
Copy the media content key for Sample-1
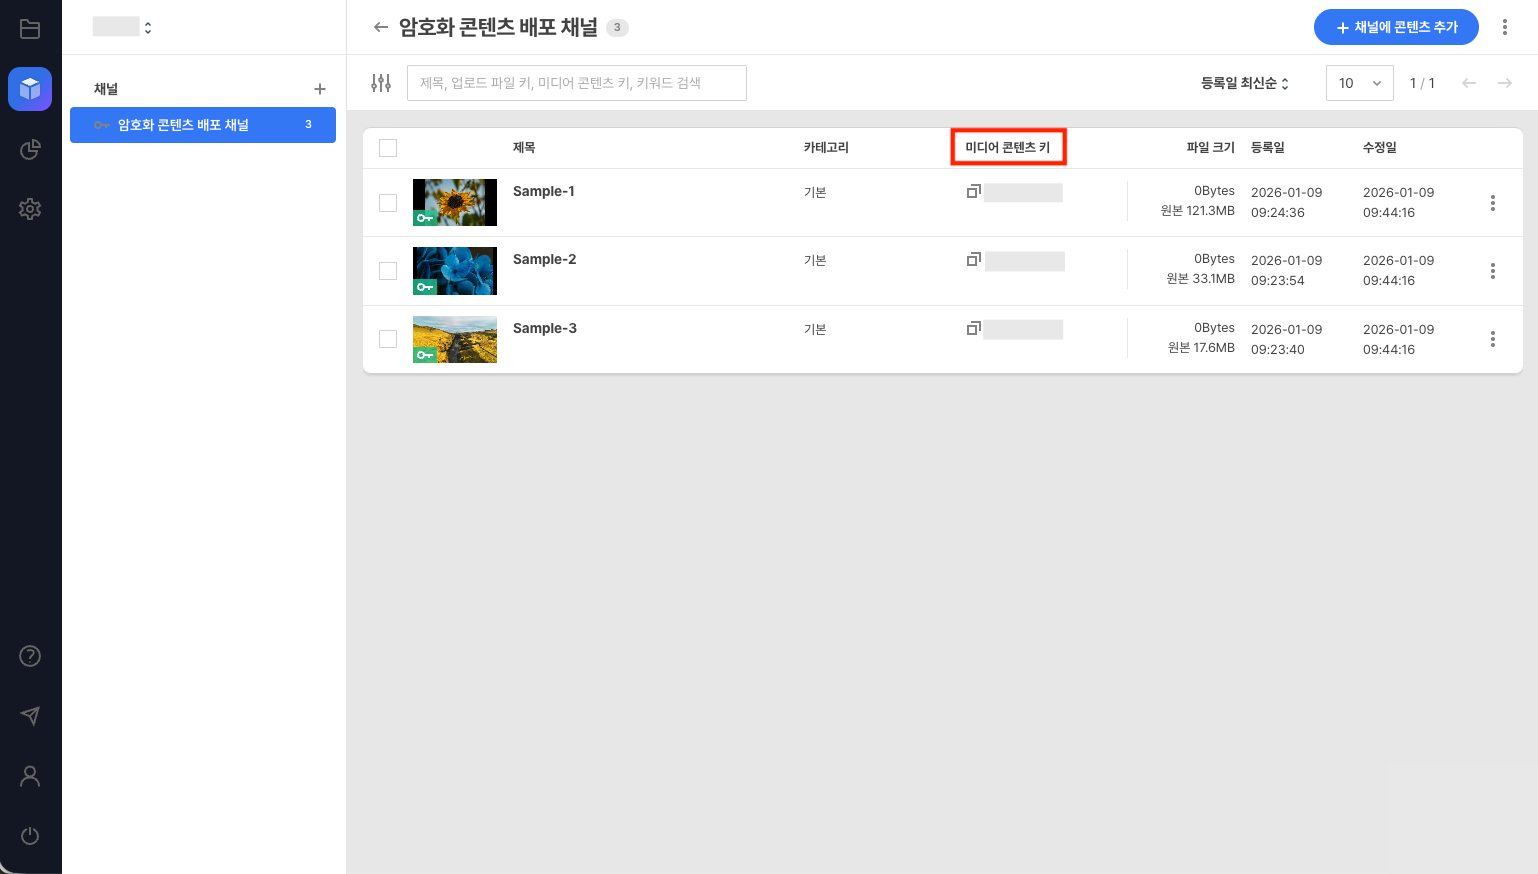973,191
